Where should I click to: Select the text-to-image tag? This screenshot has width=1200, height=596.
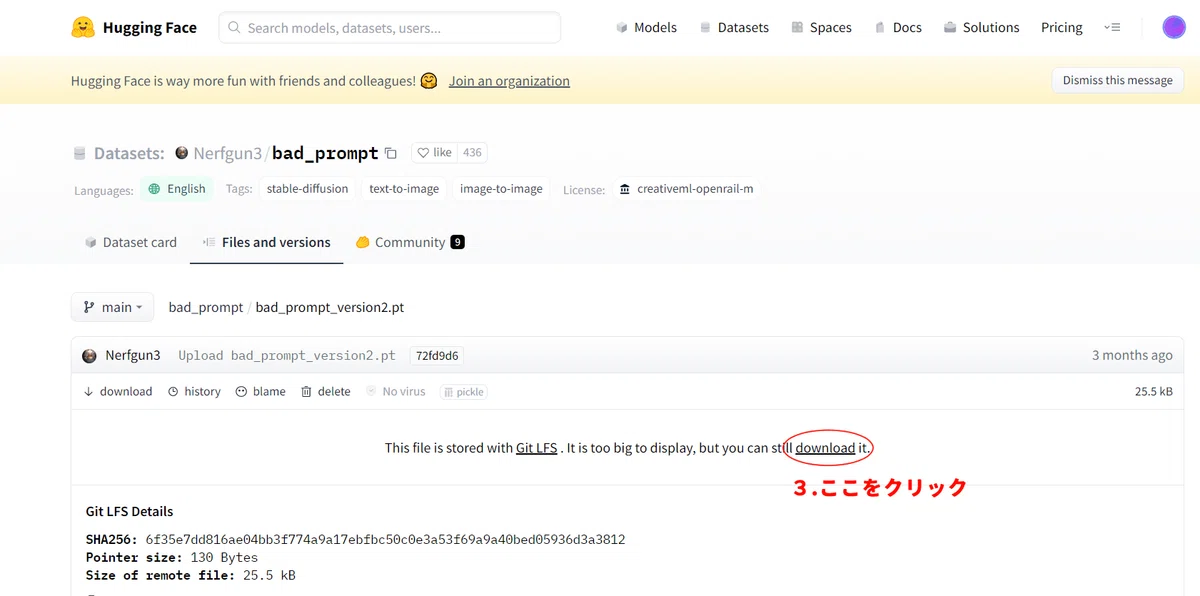point(404,188)
